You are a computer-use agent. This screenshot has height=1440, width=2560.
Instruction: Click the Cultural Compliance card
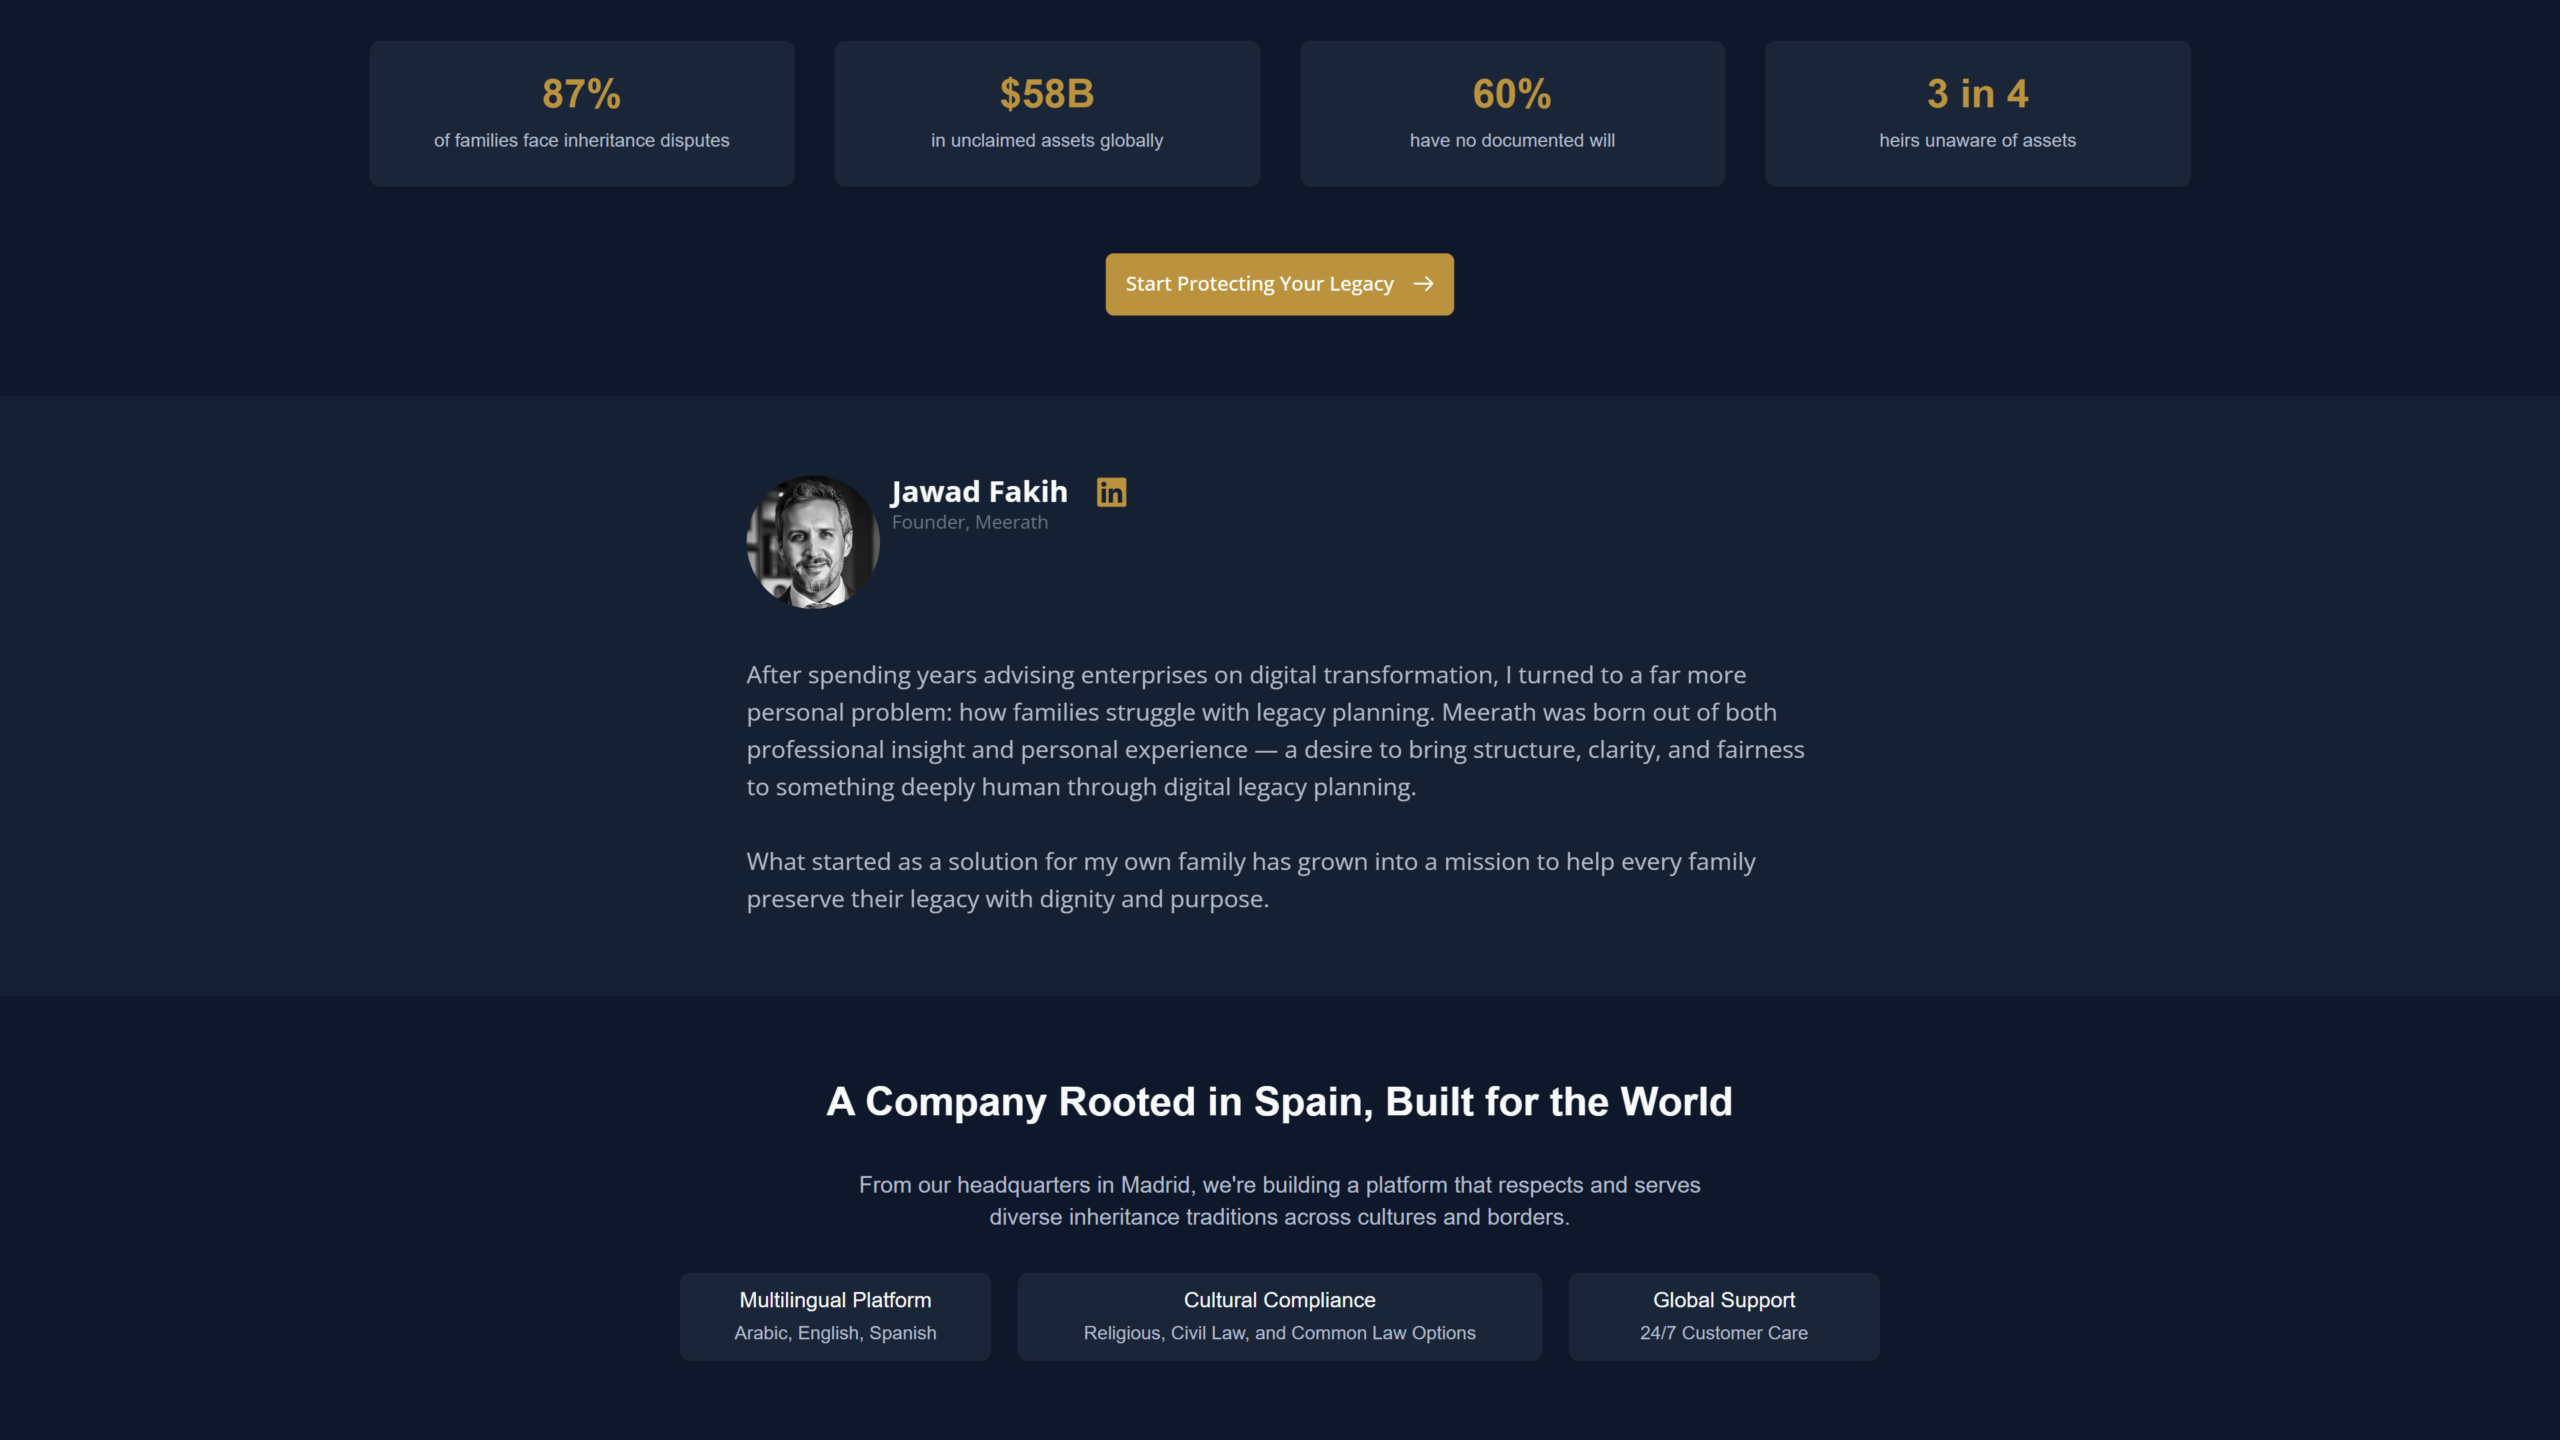(1279, 1316)
